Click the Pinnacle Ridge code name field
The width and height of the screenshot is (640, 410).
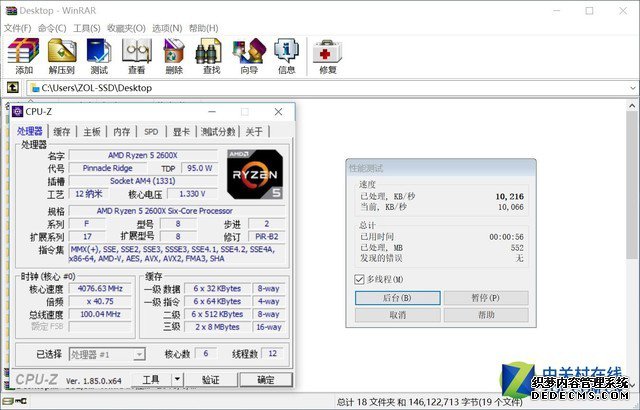click(x=107, y=168)
